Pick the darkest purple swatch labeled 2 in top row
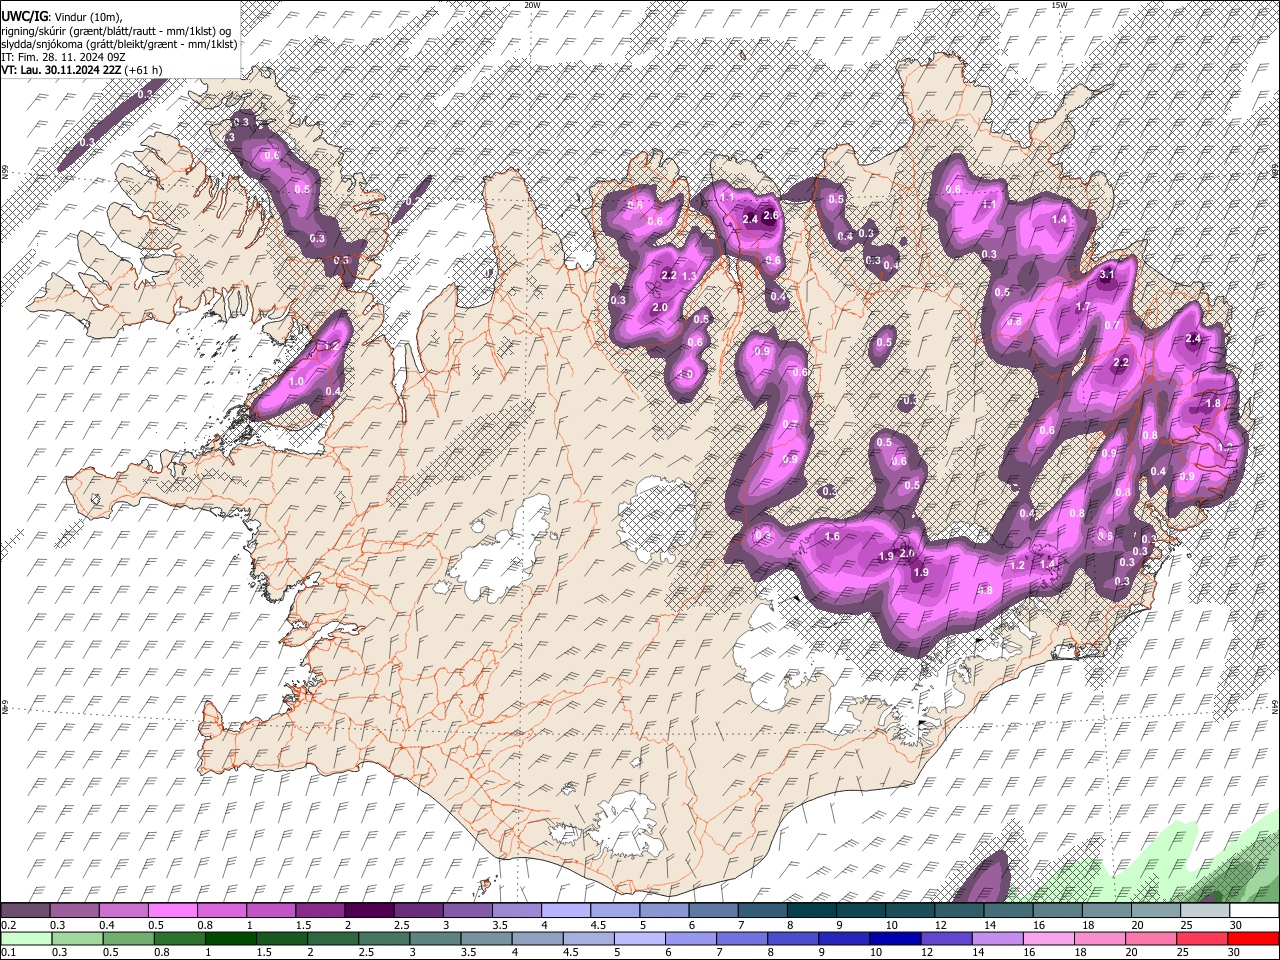The width and height of the screenshot is (1280, 960). (369, 911)
